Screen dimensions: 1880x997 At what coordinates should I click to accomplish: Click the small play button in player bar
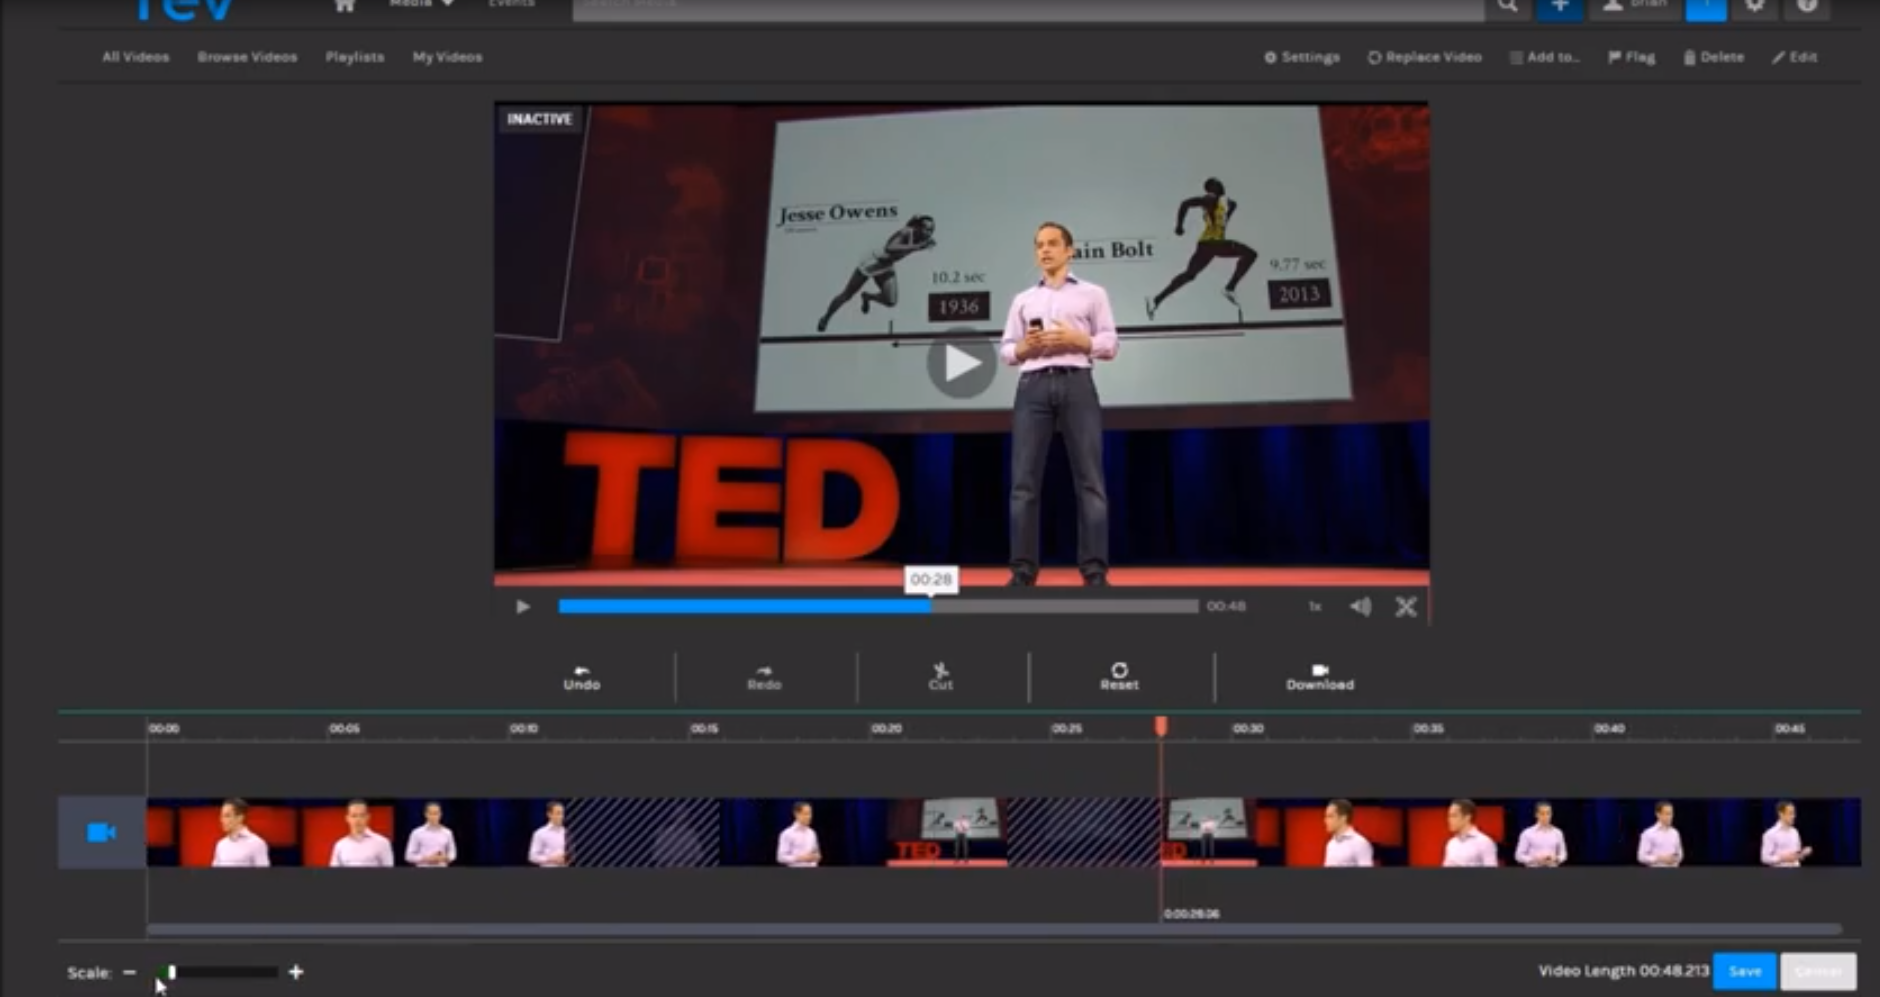(522, 607)
